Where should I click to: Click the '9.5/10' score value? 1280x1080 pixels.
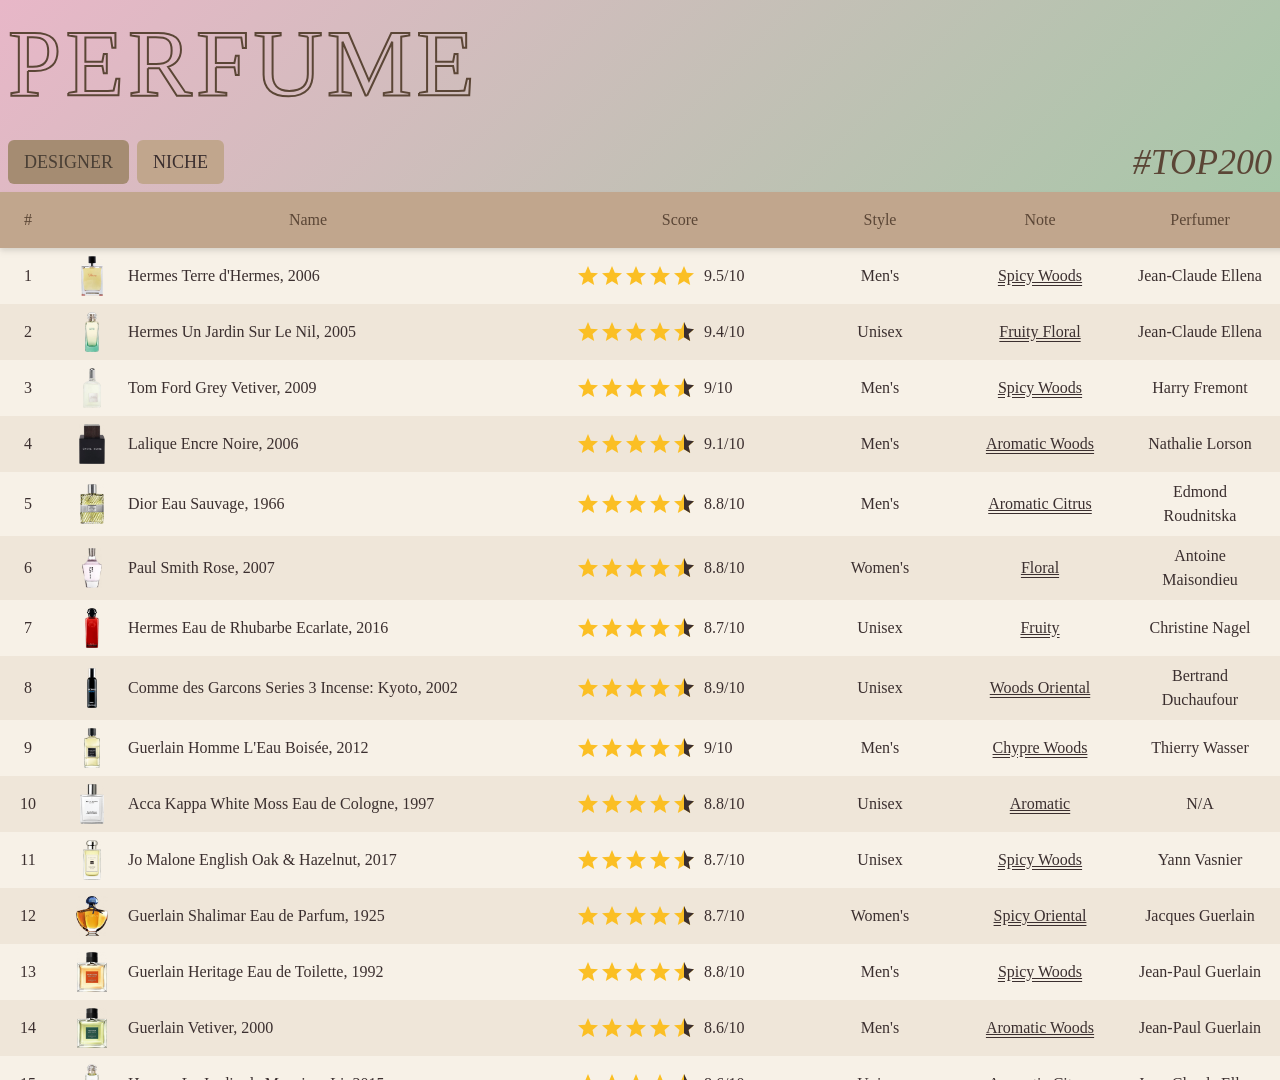point(724,276)
